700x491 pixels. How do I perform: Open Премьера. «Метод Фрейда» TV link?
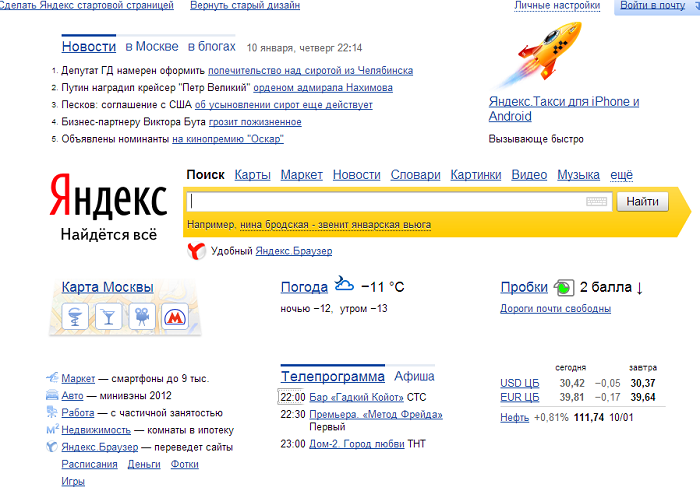pyautogui.click(x=376, y=415)
